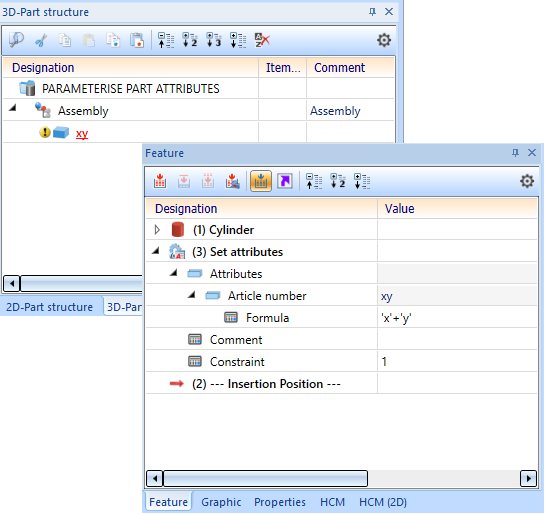Open the 2D-Part structure tab
Viewport: 546px width, 515px height.
point(49,307)
